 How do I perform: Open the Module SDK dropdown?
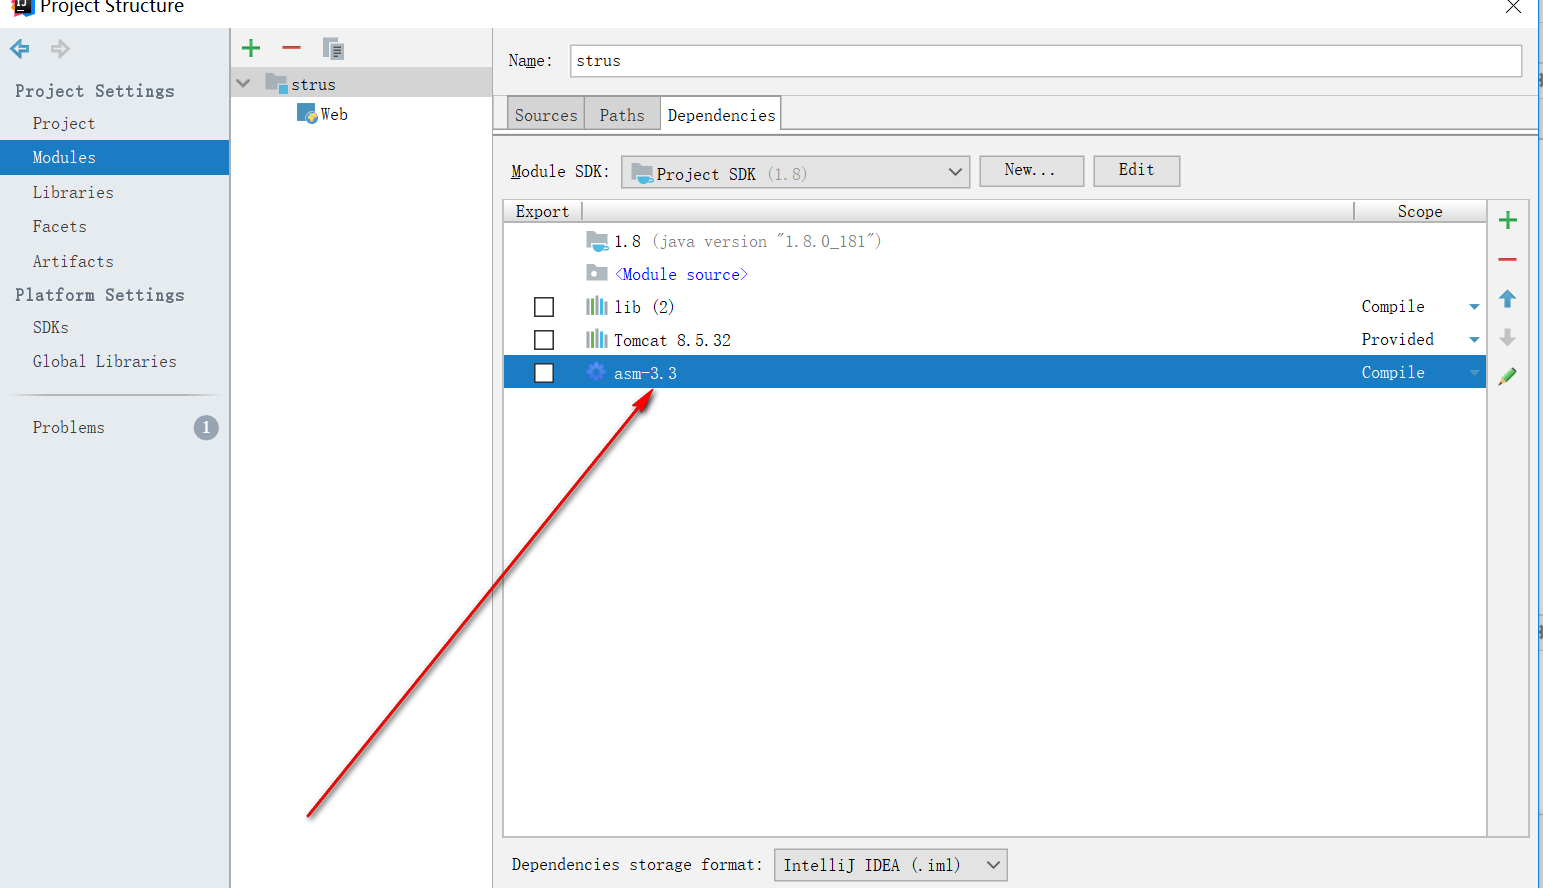click(x=953, y=171)
